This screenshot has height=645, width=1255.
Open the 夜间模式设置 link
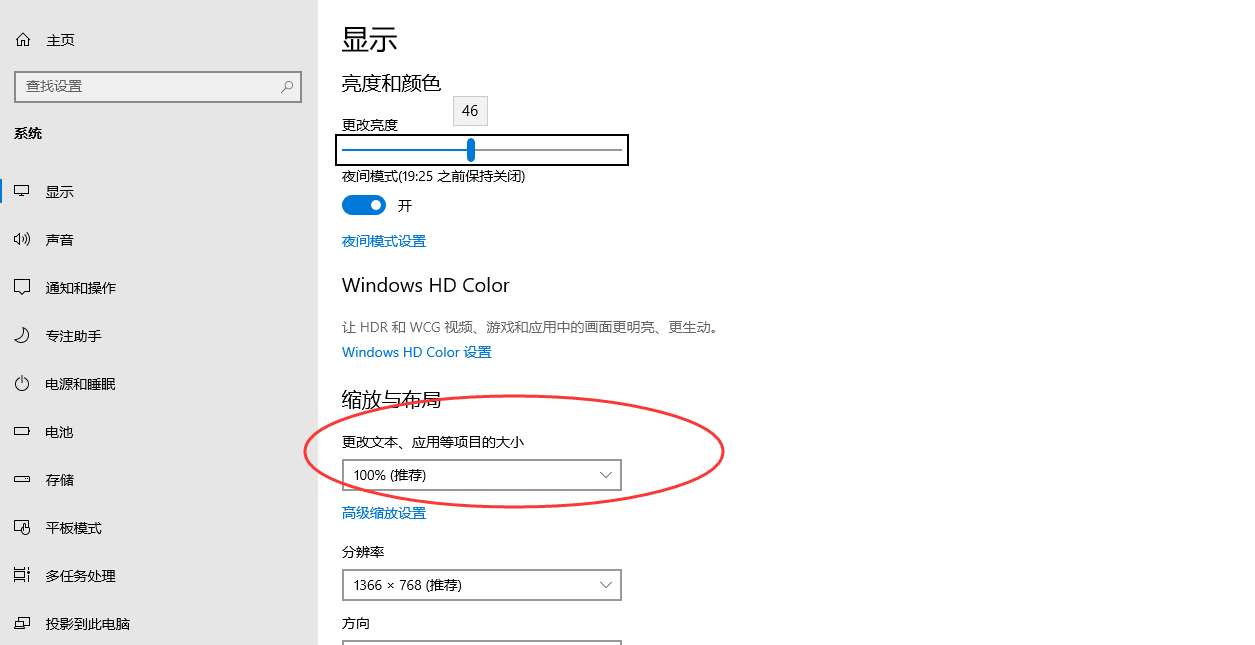pos(384,241)
